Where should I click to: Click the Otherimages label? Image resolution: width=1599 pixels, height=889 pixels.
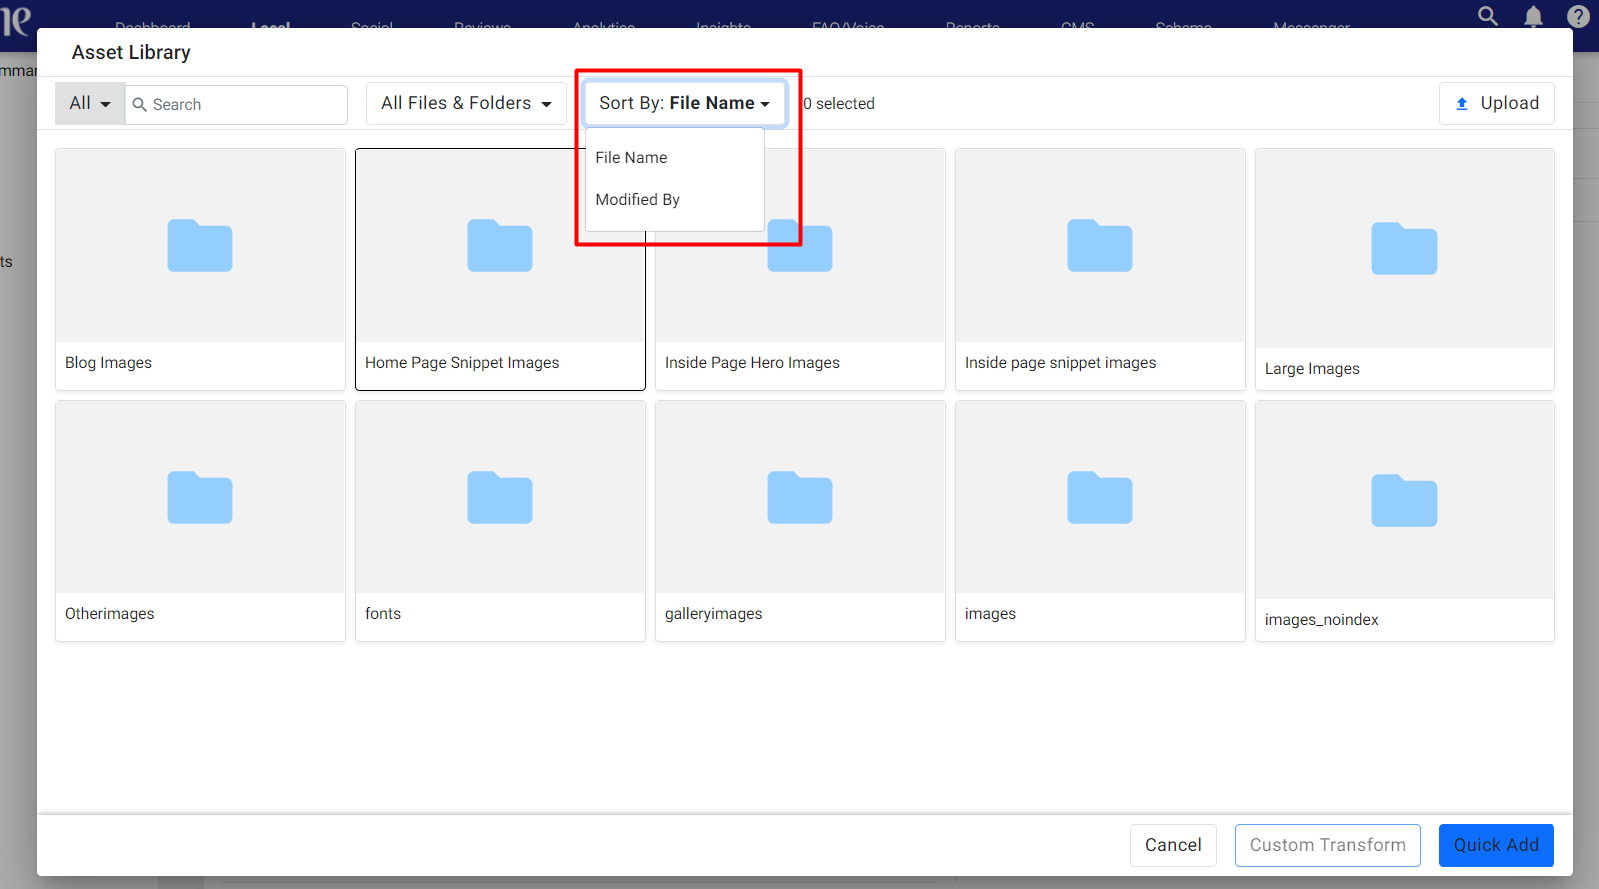pos(110,614)
